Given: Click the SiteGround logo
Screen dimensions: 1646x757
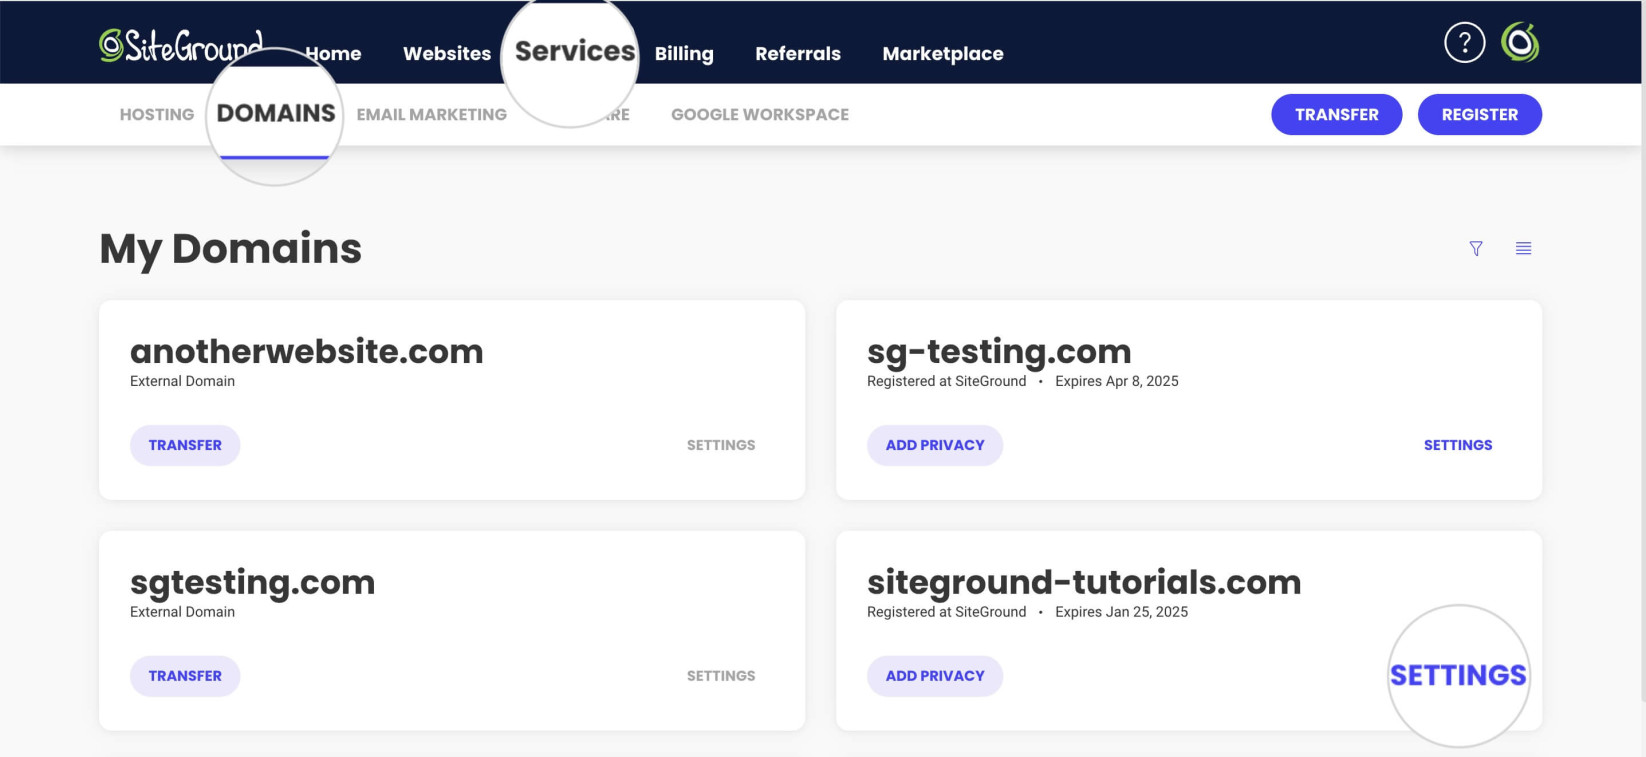Looking at the screenshot, I should (x=181, y=46).
